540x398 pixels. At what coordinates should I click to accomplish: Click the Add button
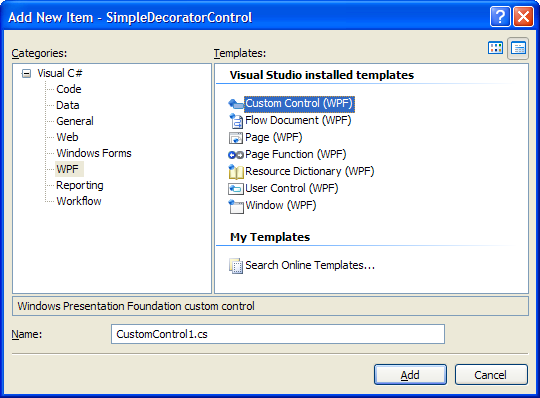pos(410,375)
